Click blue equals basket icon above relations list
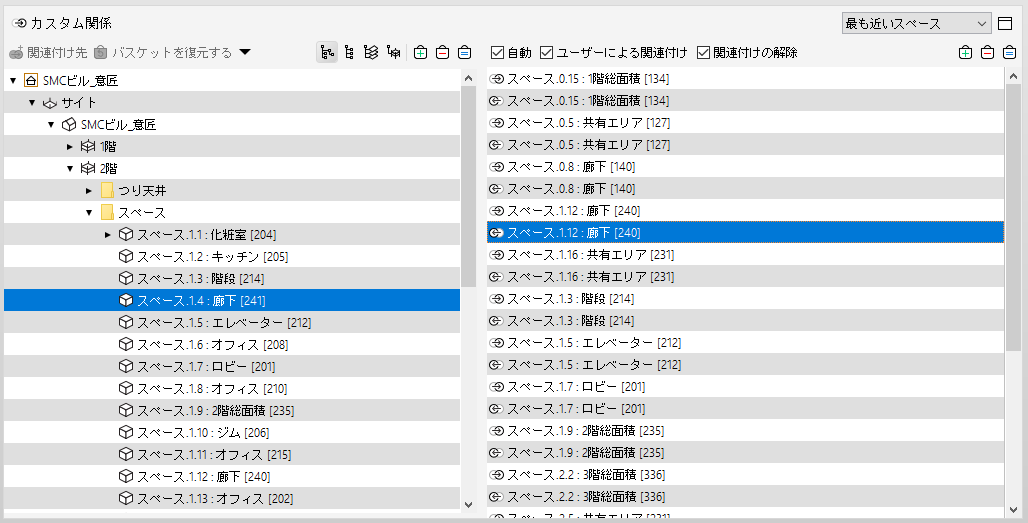This screenshot has height=523, width=1028. 1009,52
